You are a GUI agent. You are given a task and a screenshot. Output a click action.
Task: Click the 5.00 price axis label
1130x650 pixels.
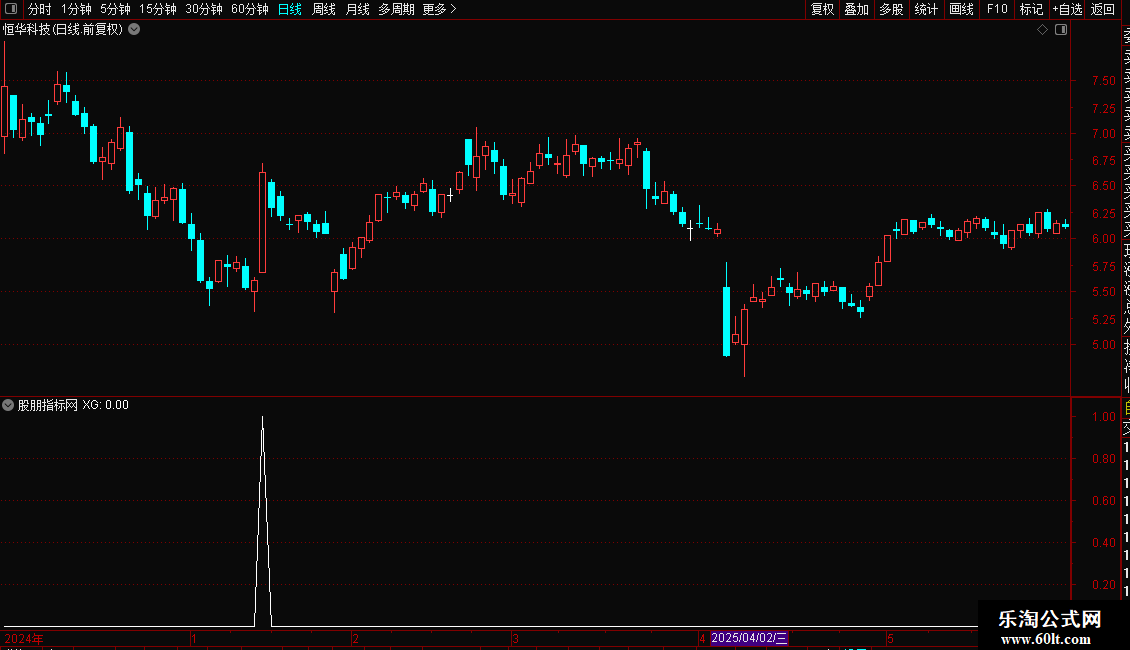[1103, 344]
